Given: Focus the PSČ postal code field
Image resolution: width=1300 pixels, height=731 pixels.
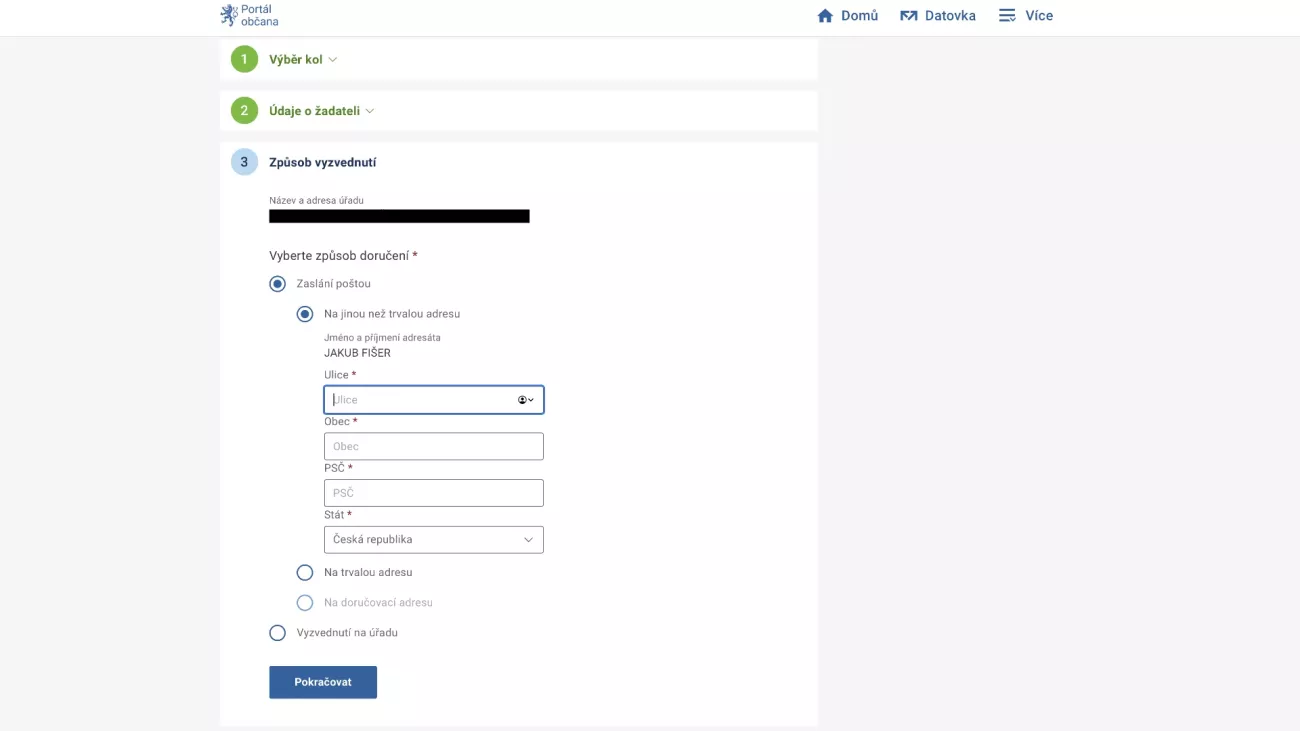Looking at the screenshot, I should click(x=433, y=493).
